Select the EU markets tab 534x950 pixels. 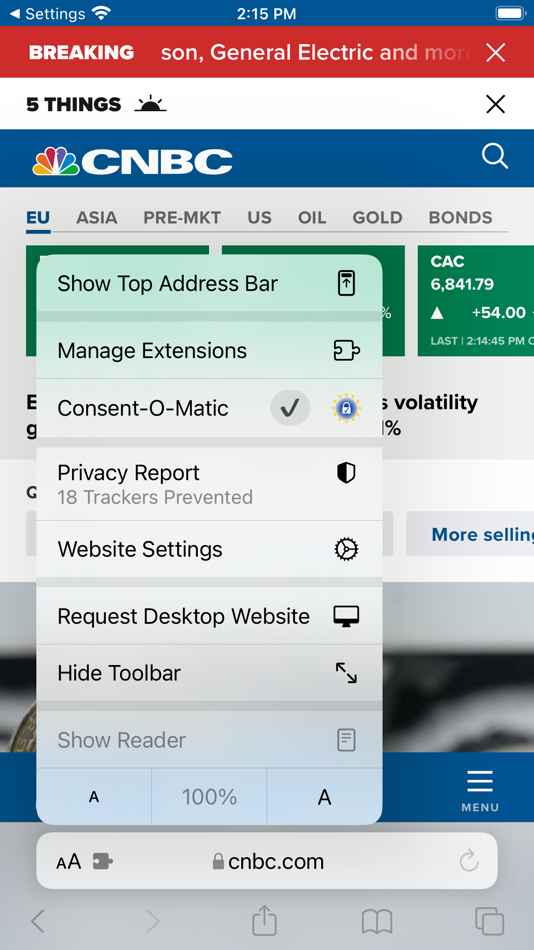pyautogui.click(x=38, y=218)
